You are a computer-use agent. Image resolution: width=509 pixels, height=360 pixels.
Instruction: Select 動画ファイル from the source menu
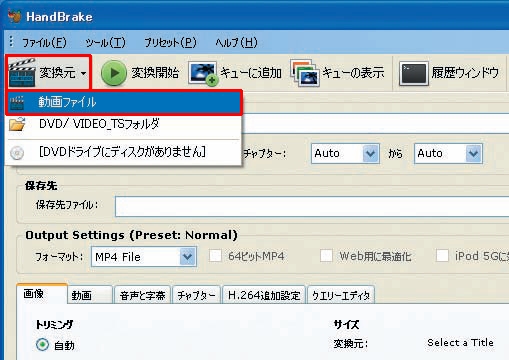click(123, 102)
